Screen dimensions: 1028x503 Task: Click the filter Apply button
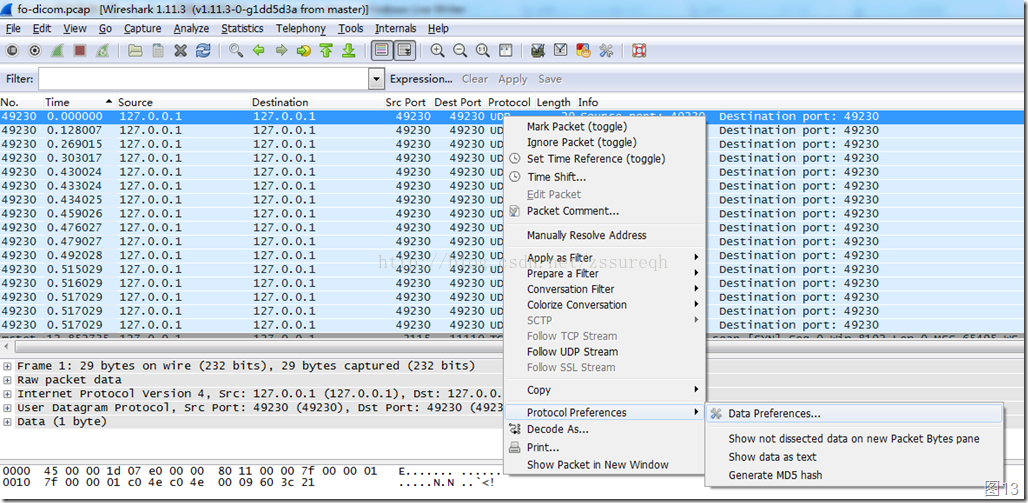point(513,79)
